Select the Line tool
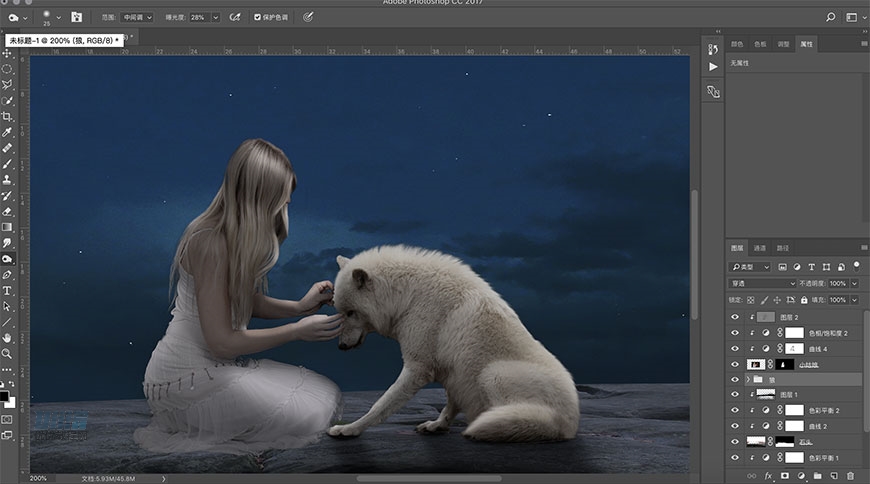Image resolution: width=870 pixels, height=484 pixels. pyautogui.click(x=7, y=322)
